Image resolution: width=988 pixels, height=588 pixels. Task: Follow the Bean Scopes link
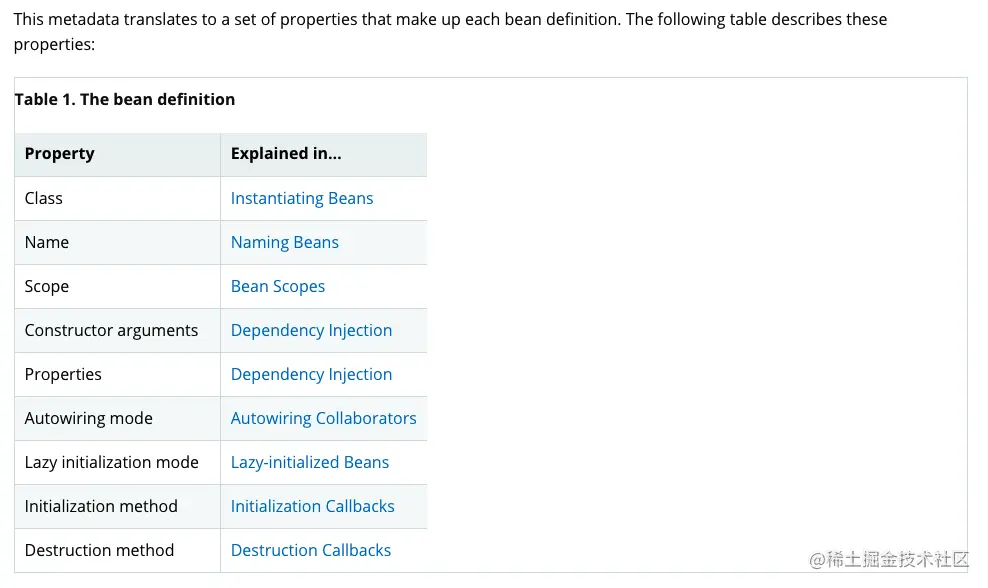[x=277, y=286]
